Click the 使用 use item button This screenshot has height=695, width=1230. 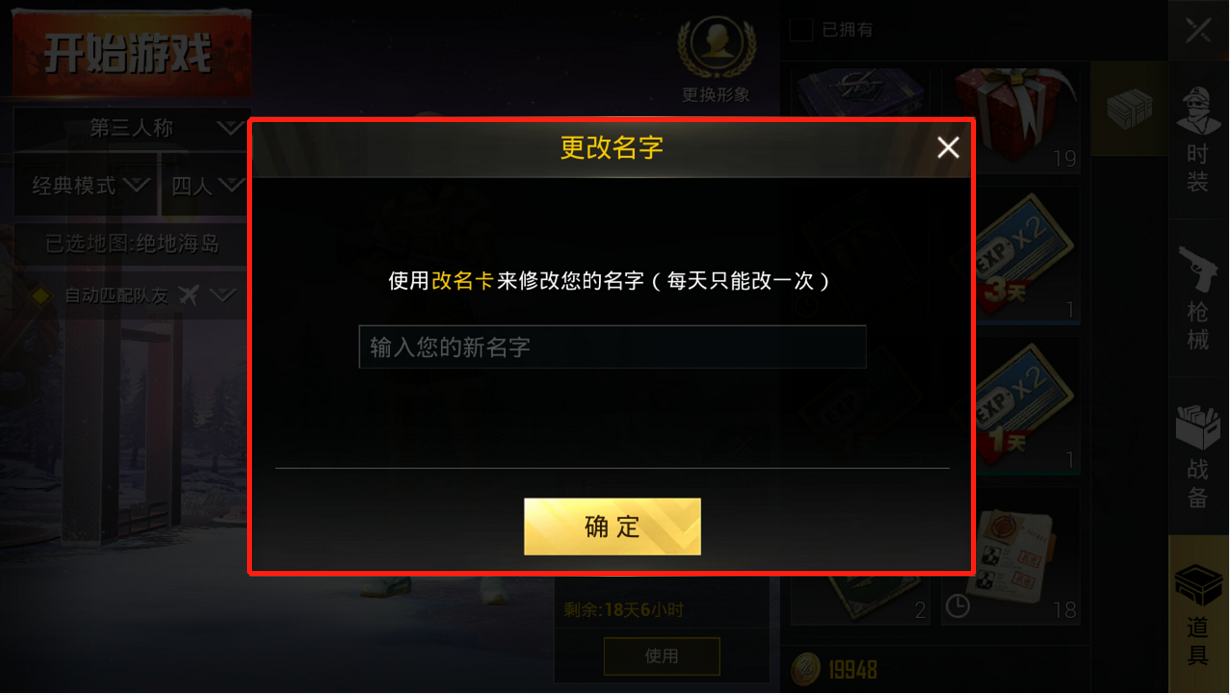point(661,656)
